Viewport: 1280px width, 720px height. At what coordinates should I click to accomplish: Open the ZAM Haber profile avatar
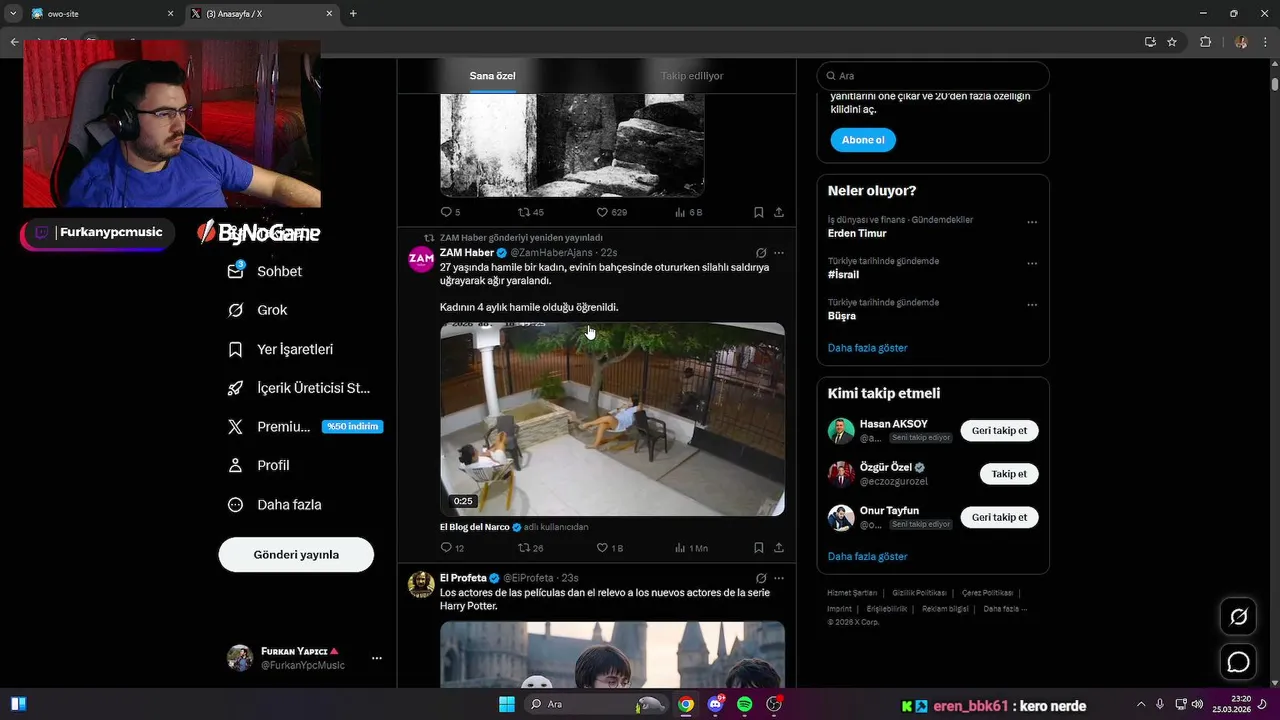pyautogui.click(x=421, y=259)
